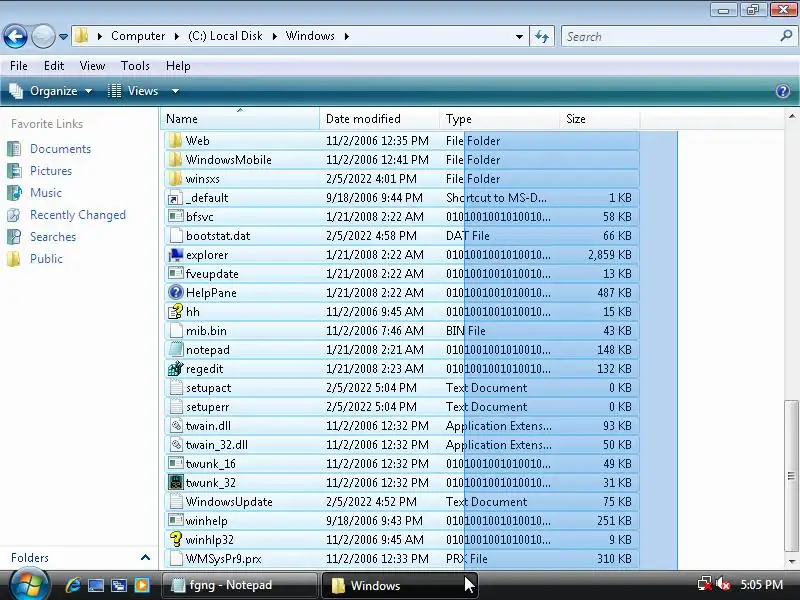This screenshot has width=800, height=600.
Task: Select the twunk_16 file name
Action: click(x=210, y=464)
